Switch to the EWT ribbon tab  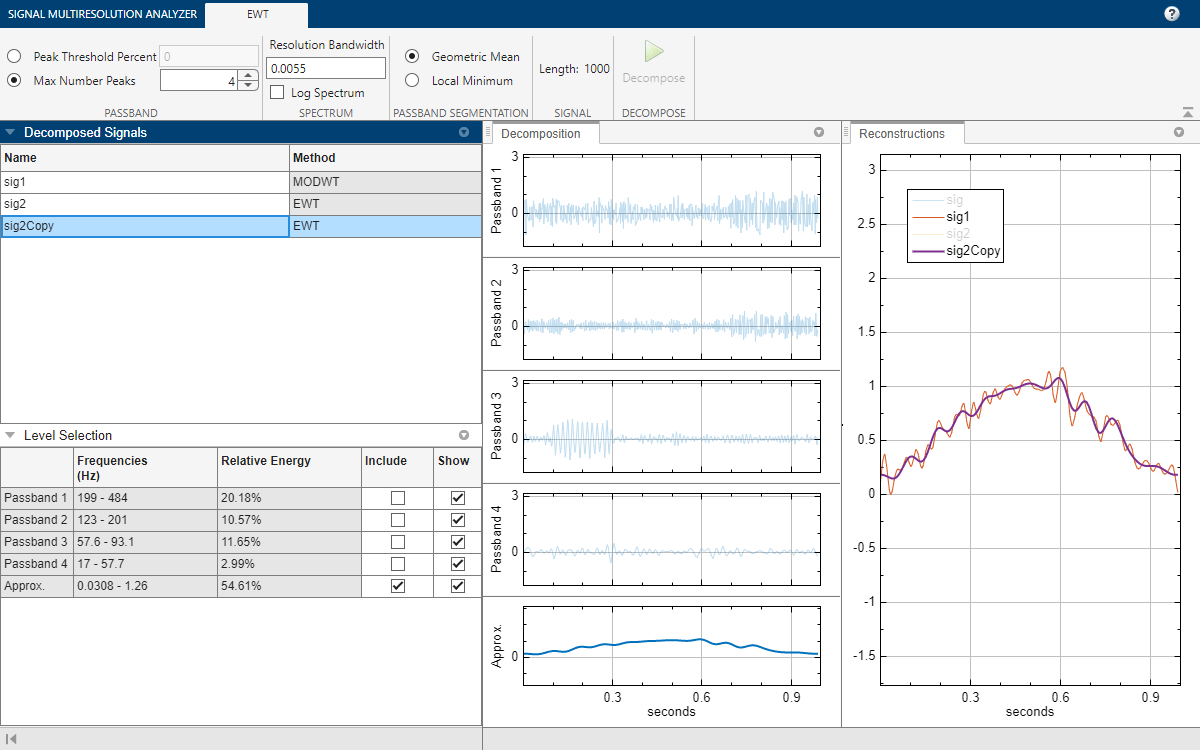(x=256, y=14)
